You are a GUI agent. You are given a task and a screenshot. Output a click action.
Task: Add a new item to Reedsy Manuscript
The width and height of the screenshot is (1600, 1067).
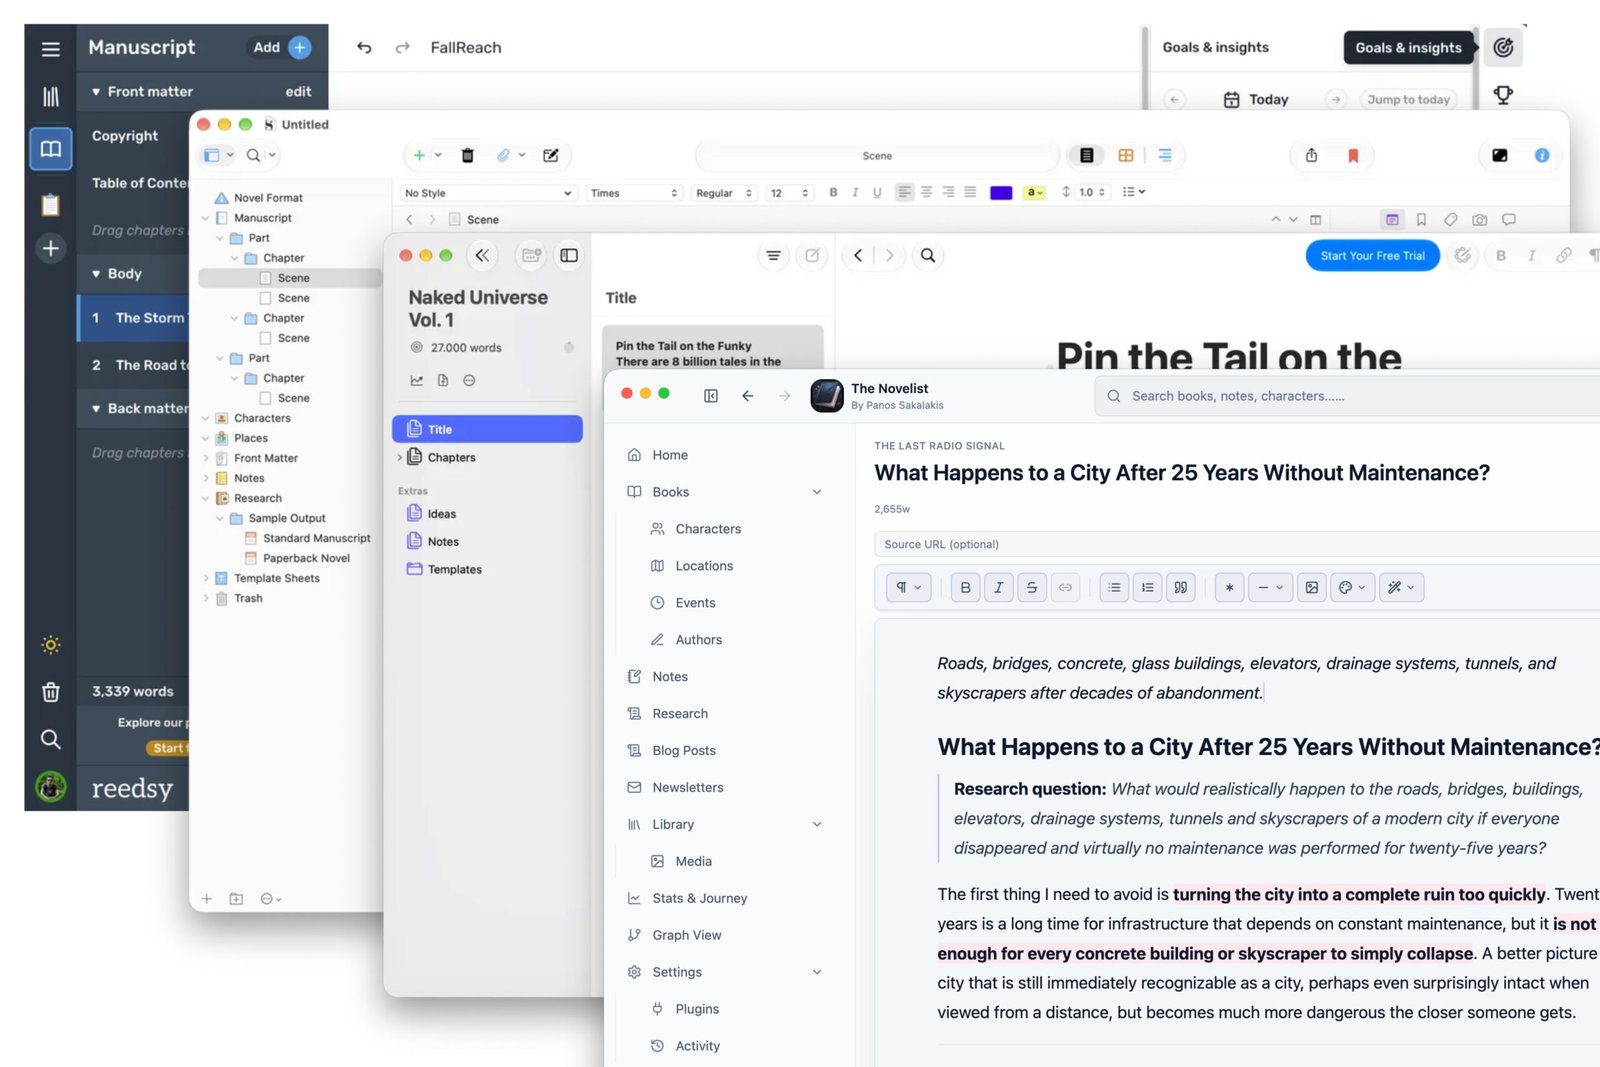tap(282, 47)
